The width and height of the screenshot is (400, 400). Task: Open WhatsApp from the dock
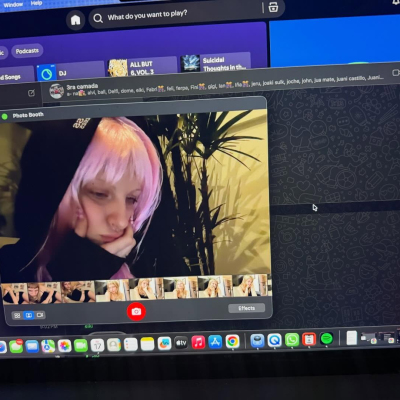(x=292, y=340)
